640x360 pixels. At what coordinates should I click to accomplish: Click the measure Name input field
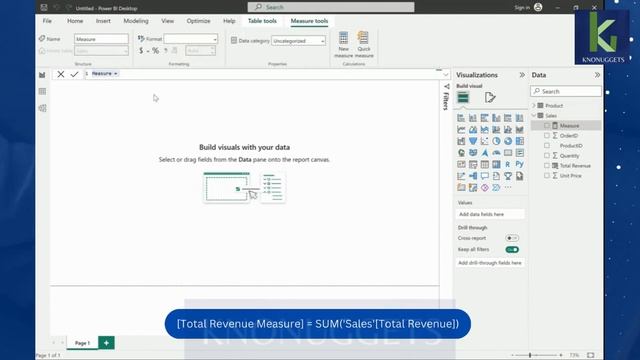(101, 39)
